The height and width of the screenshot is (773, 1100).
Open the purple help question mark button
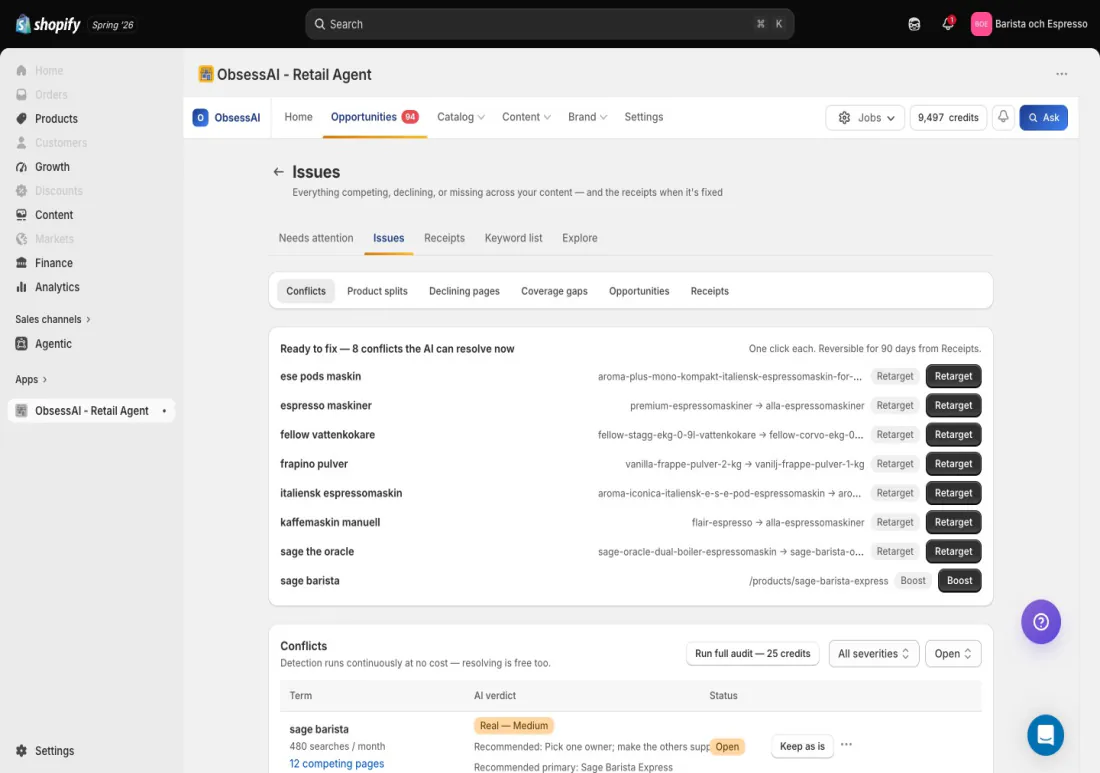click(1041, 621)
